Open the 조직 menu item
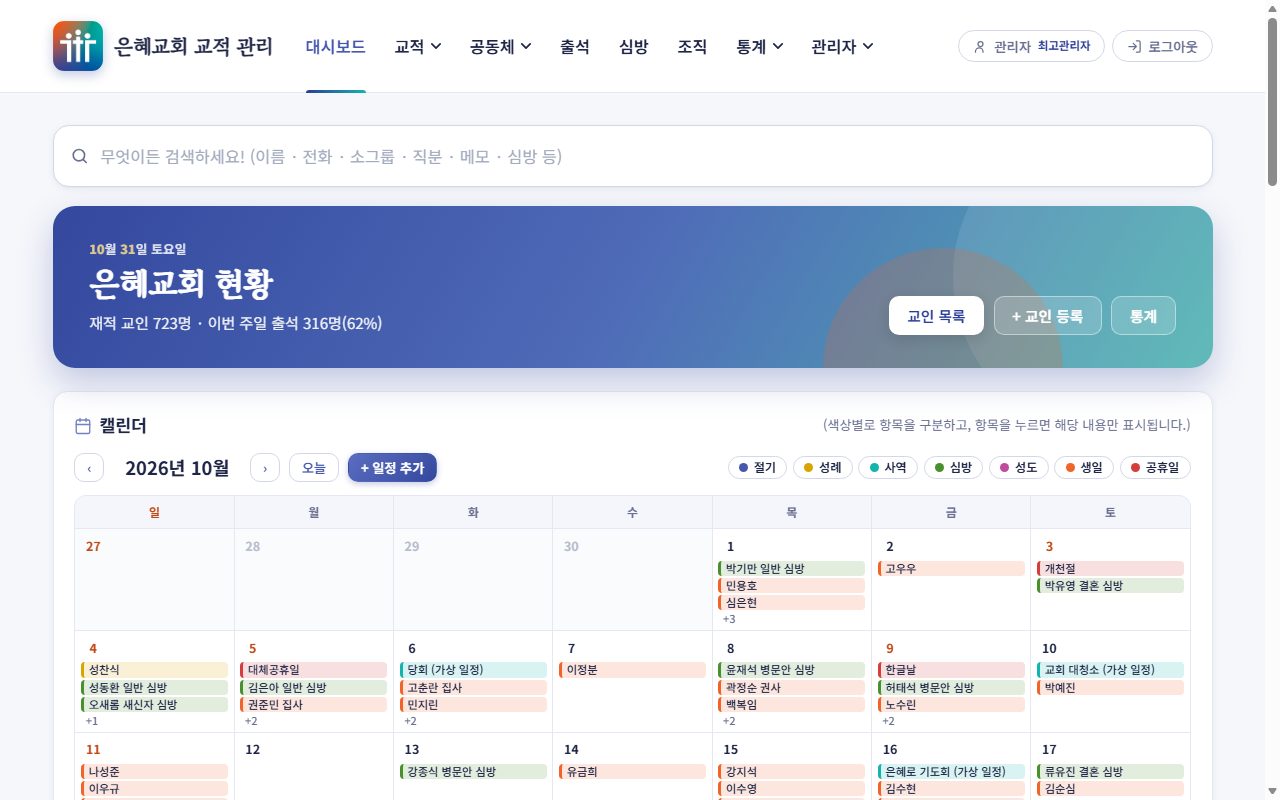The image size is (1280, 800). 692,46
